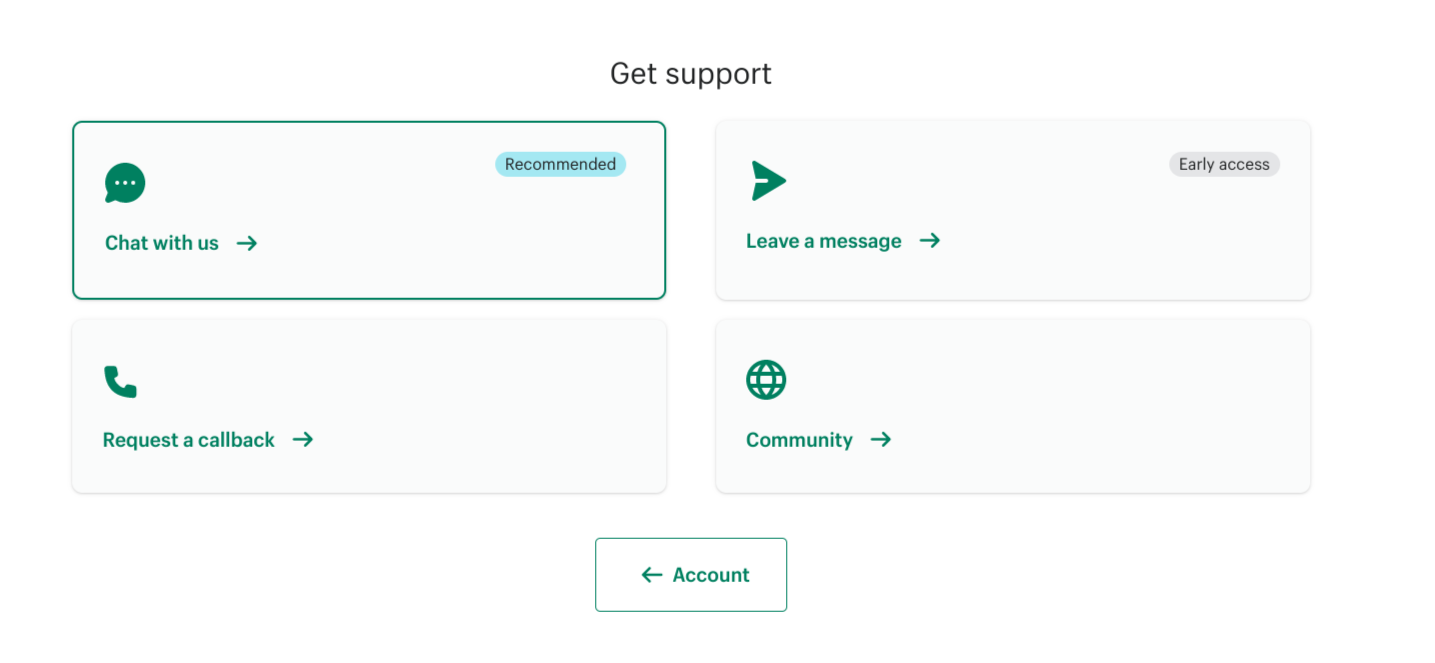The height and width of the screenshot is (663, 1435).
Task: Click the paper plane send icon
Action: click(x=768, y=181)
